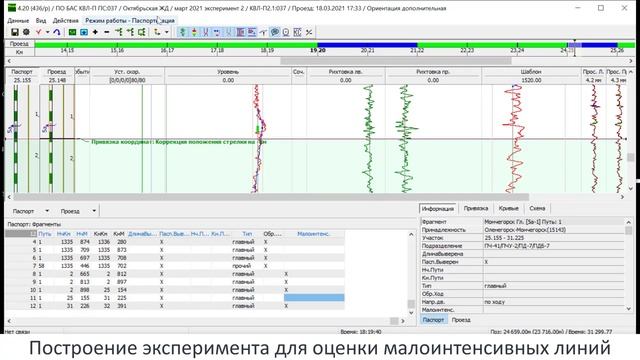The height and width of the screenshot is (360, 640).
Task: Click the scissors-like icon at toolbar end
Action: 309,32
